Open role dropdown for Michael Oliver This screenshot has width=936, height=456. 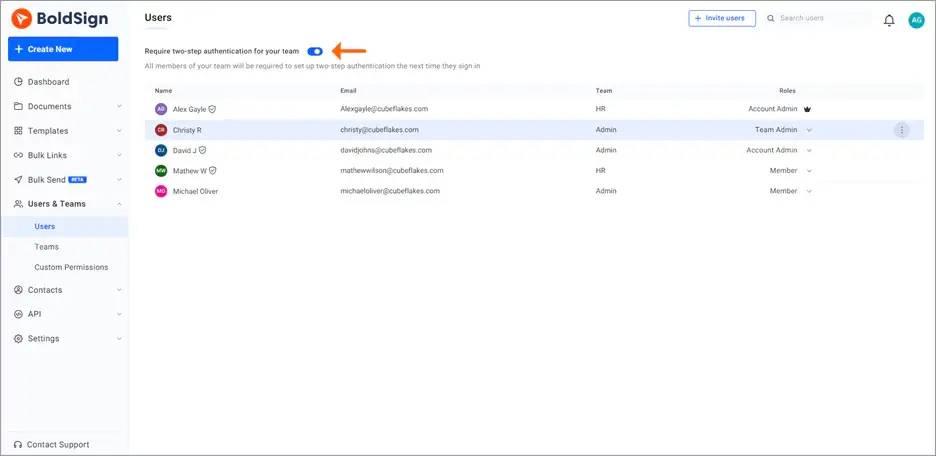(x=809, y=191)
